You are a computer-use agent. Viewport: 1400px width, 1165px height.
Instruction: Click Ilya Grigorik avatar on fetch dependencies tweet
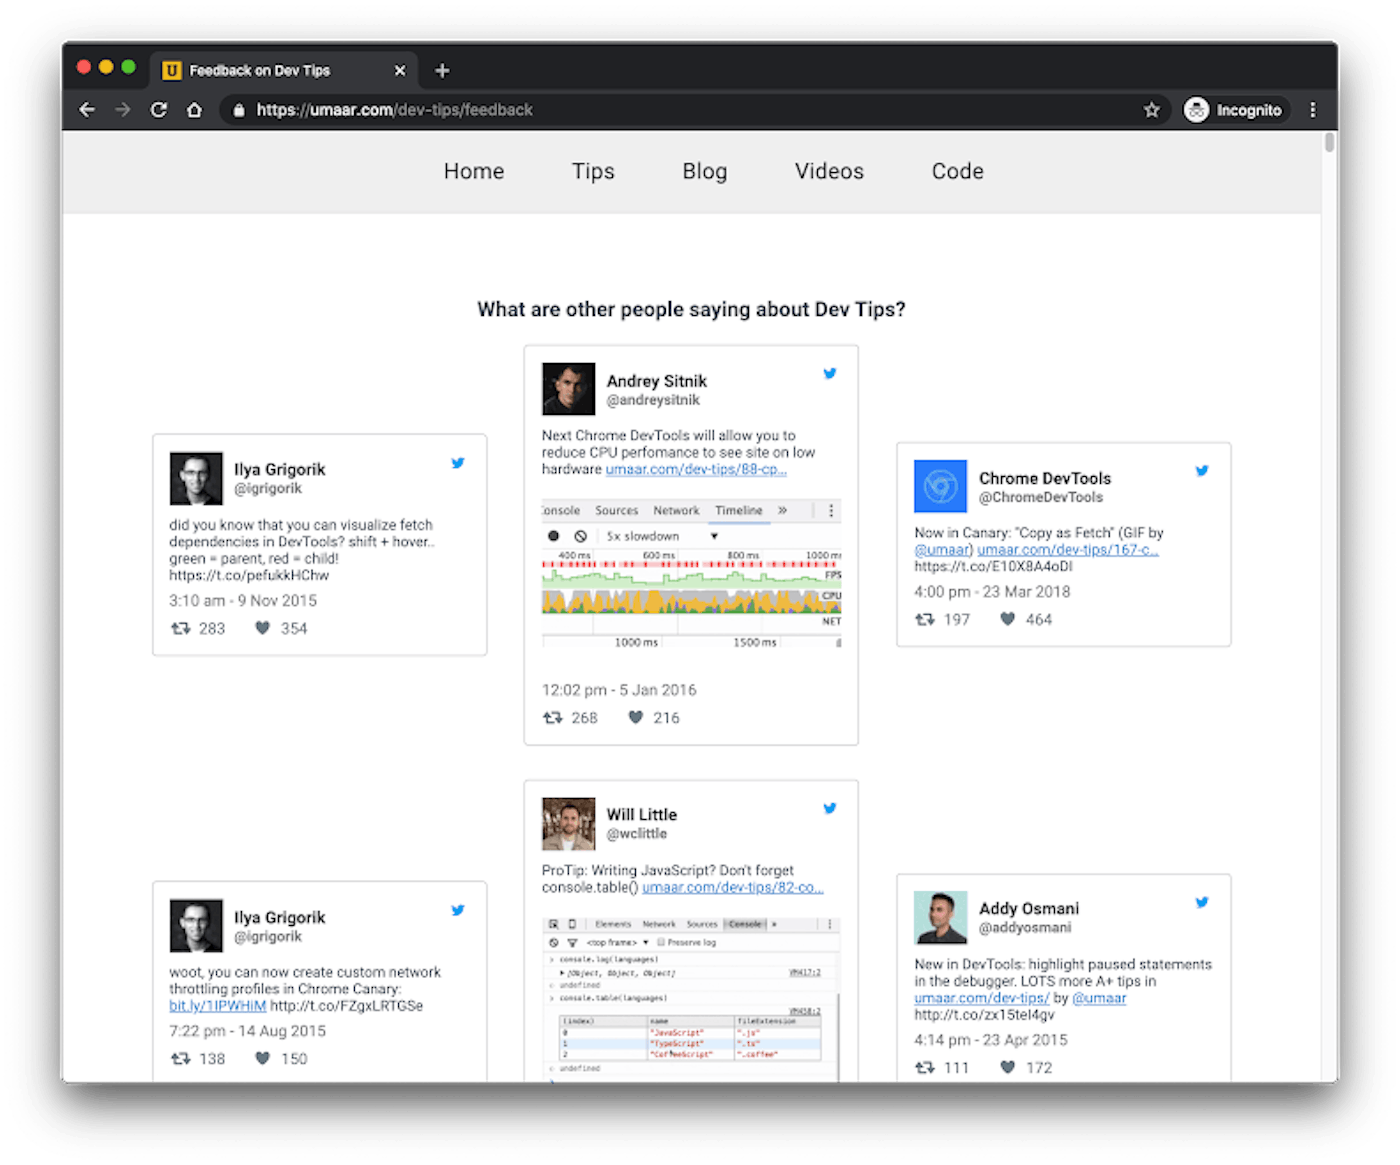pyautogui.click(x=196, y=478)
